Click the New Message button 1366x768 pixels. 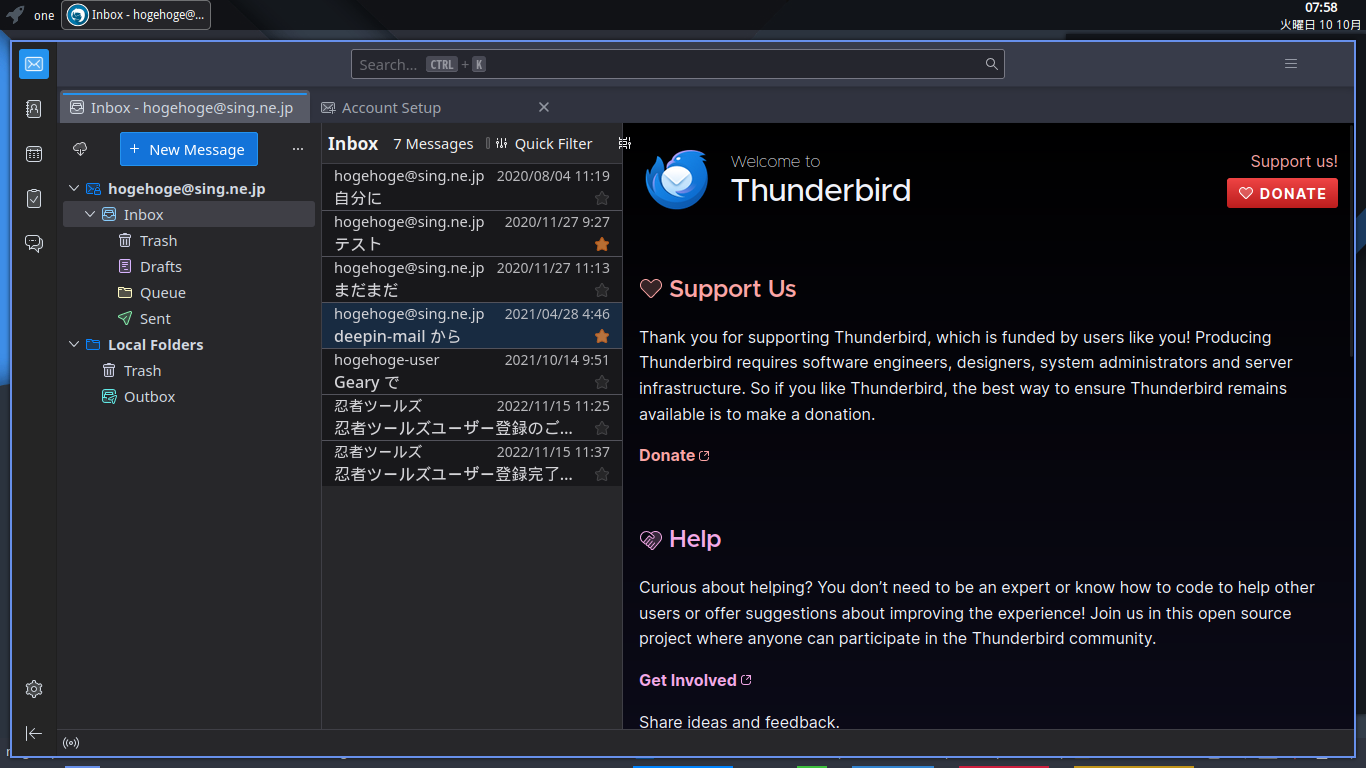[189, 149]
